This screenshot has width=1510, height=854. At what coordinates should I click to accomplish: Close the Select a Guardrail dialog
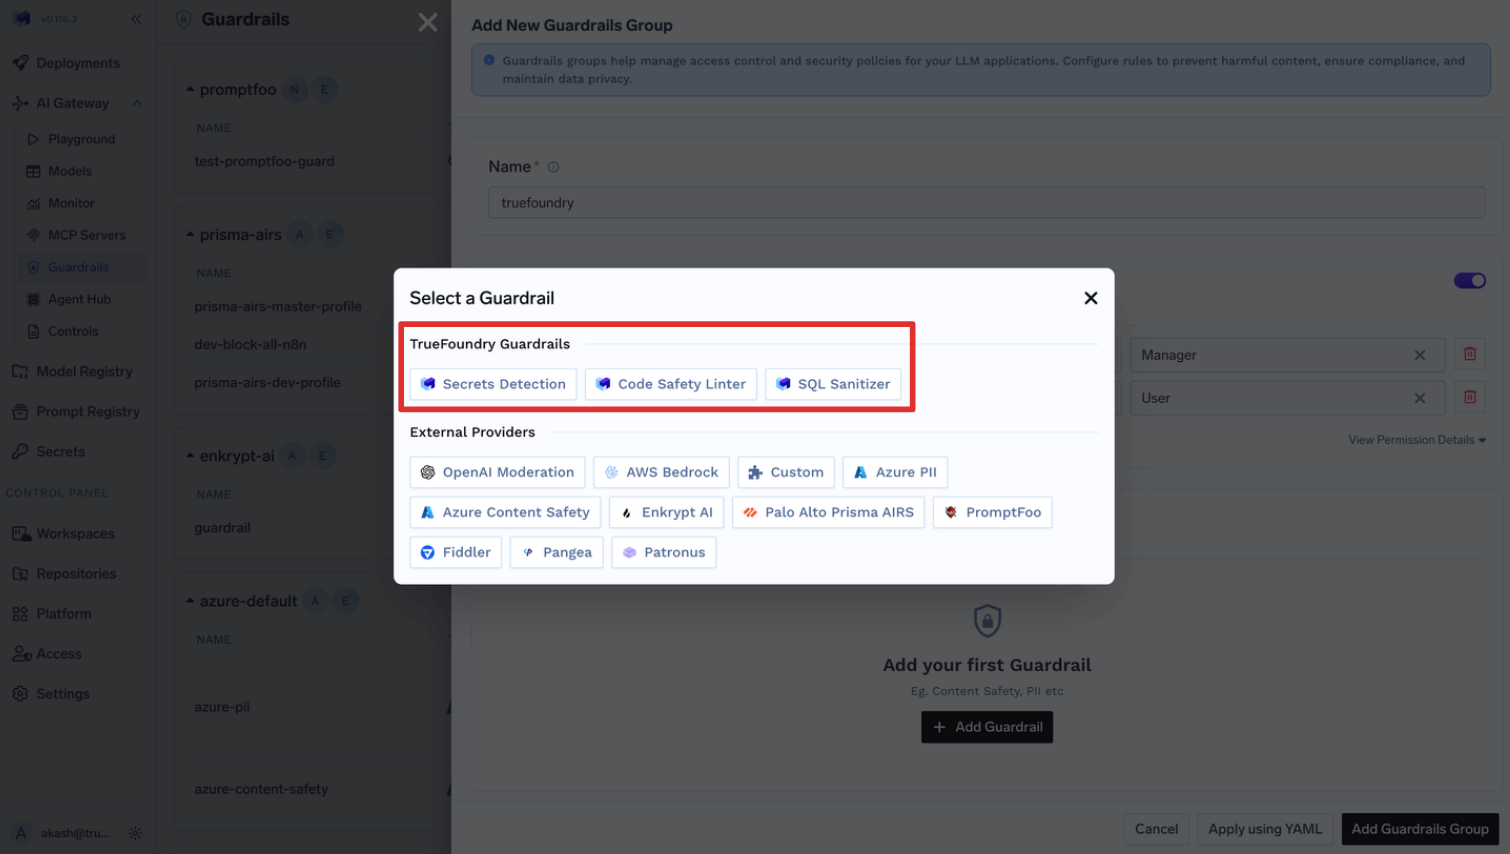pyautogui.click(x=1090, y=298)
